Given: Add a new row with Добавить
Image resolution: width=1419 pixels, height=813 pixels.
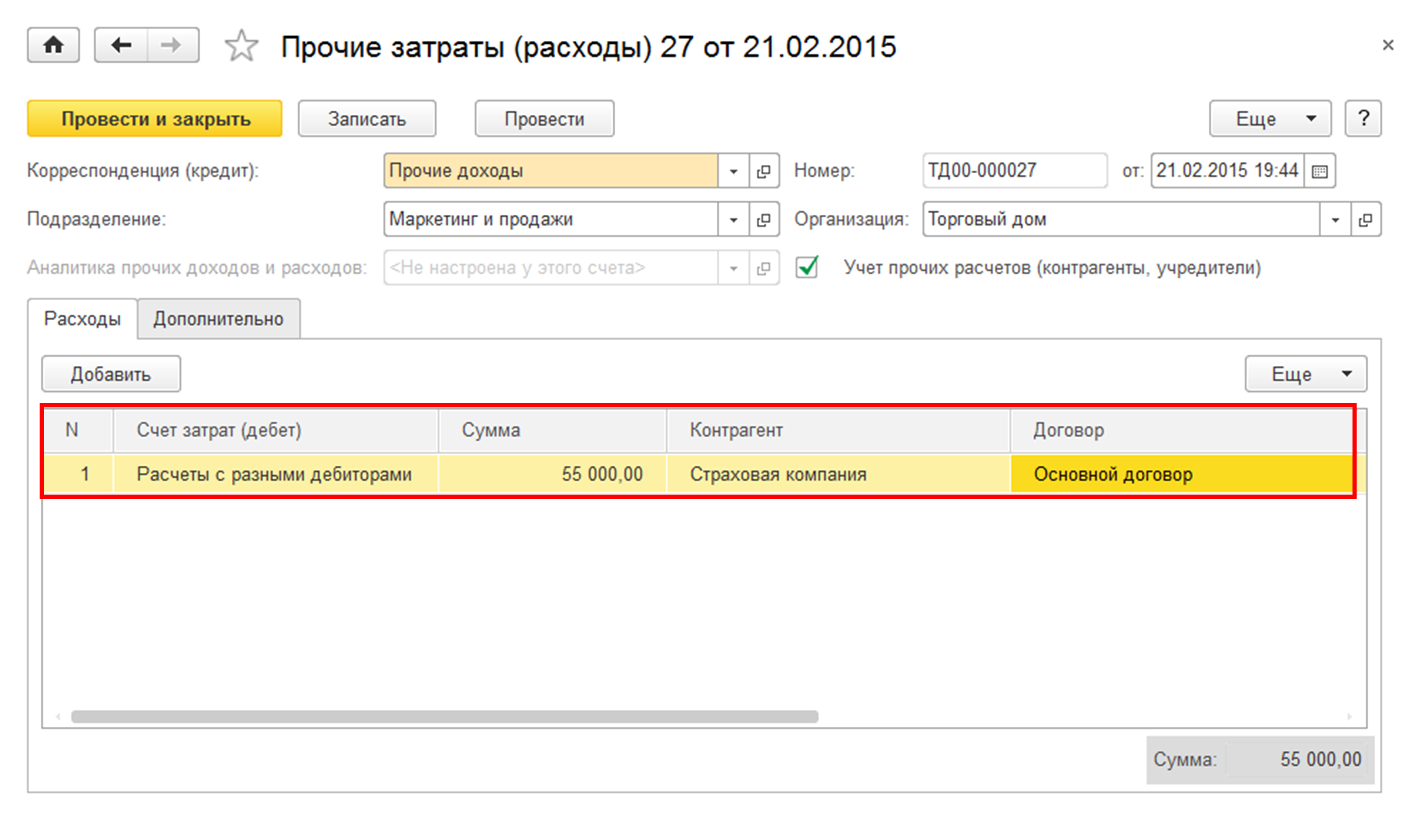Looking at the screenshot, I should pos(111,374).
